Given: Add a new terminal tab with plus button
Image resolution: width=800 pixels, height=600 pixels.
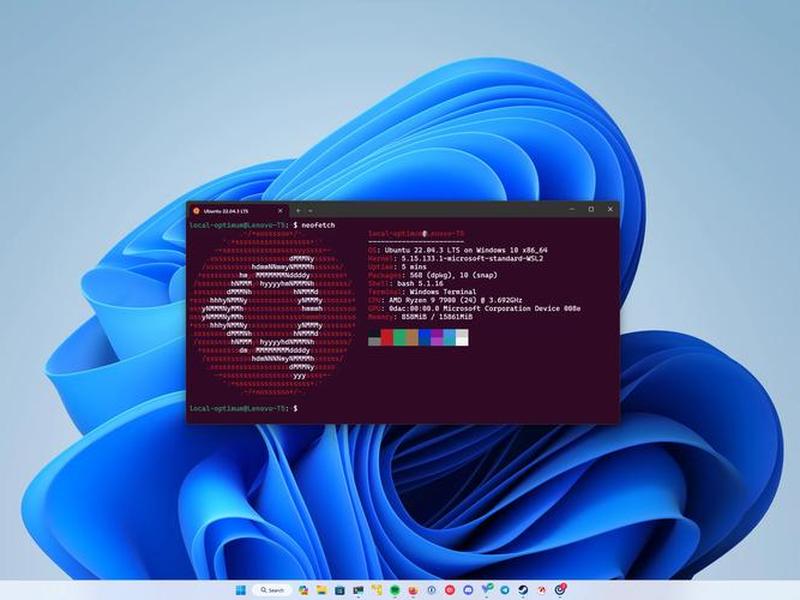Looking at the screenshot, I should (x=298, y=211).
